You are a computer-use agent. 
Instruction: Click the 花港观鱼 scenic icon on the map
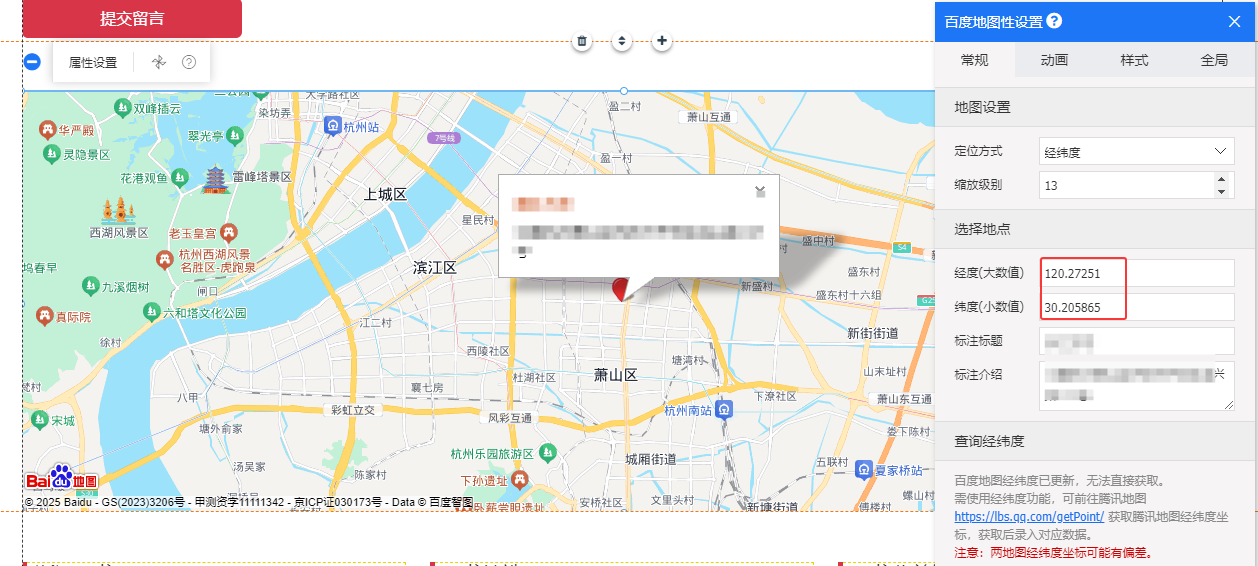click(x=179, y=177)
